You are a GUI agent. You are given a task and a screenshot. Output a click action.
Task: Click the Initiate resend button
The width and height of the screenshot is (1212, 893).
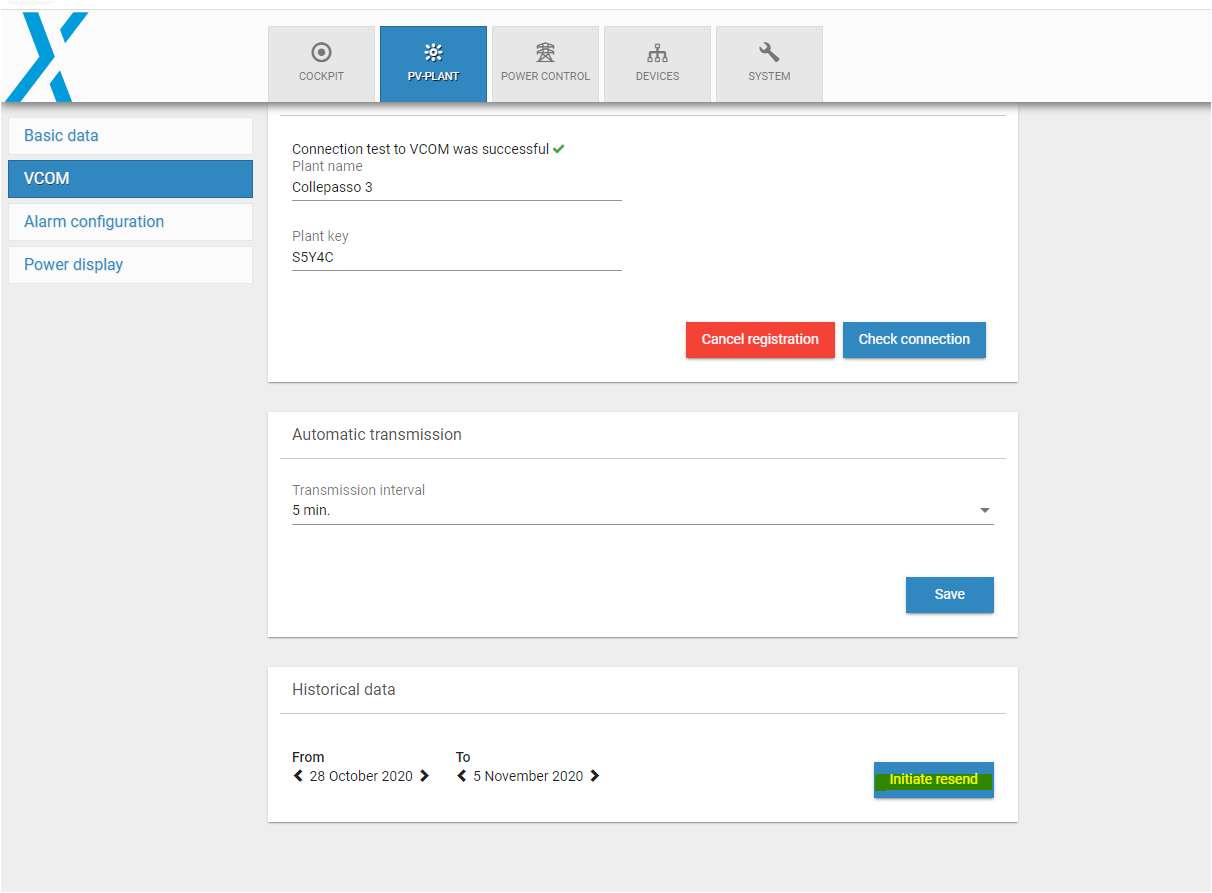(x=934, y=780)
